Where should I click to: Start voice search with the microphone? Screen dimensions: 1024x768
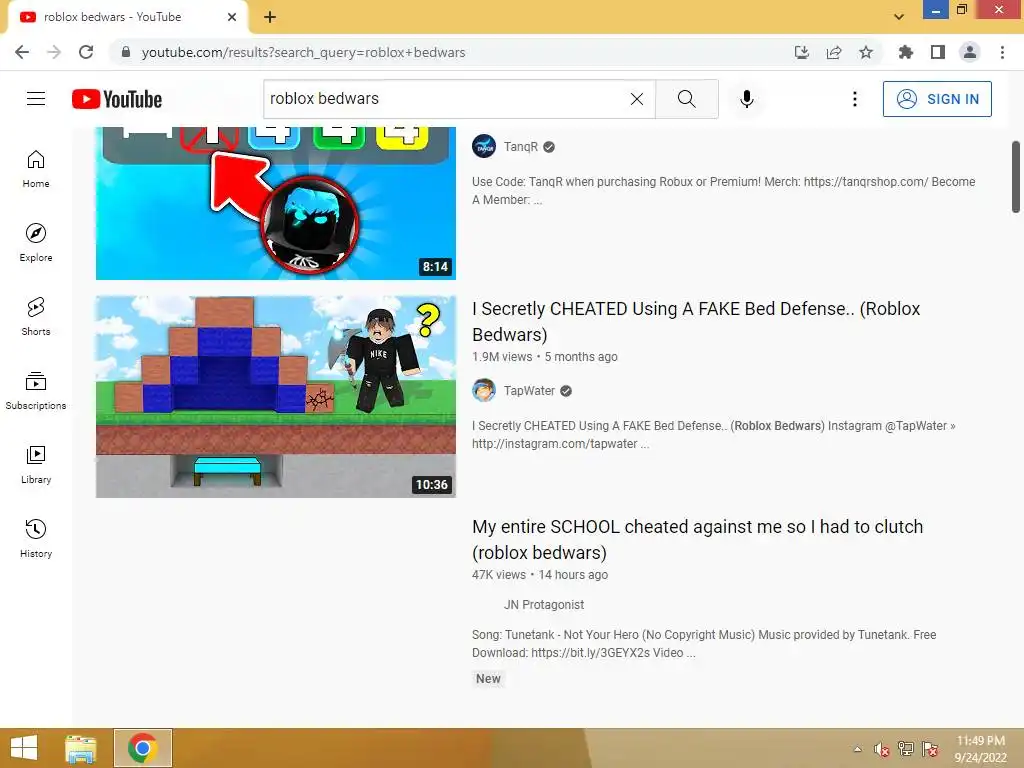pyautogui.click(x=747, y=99)
